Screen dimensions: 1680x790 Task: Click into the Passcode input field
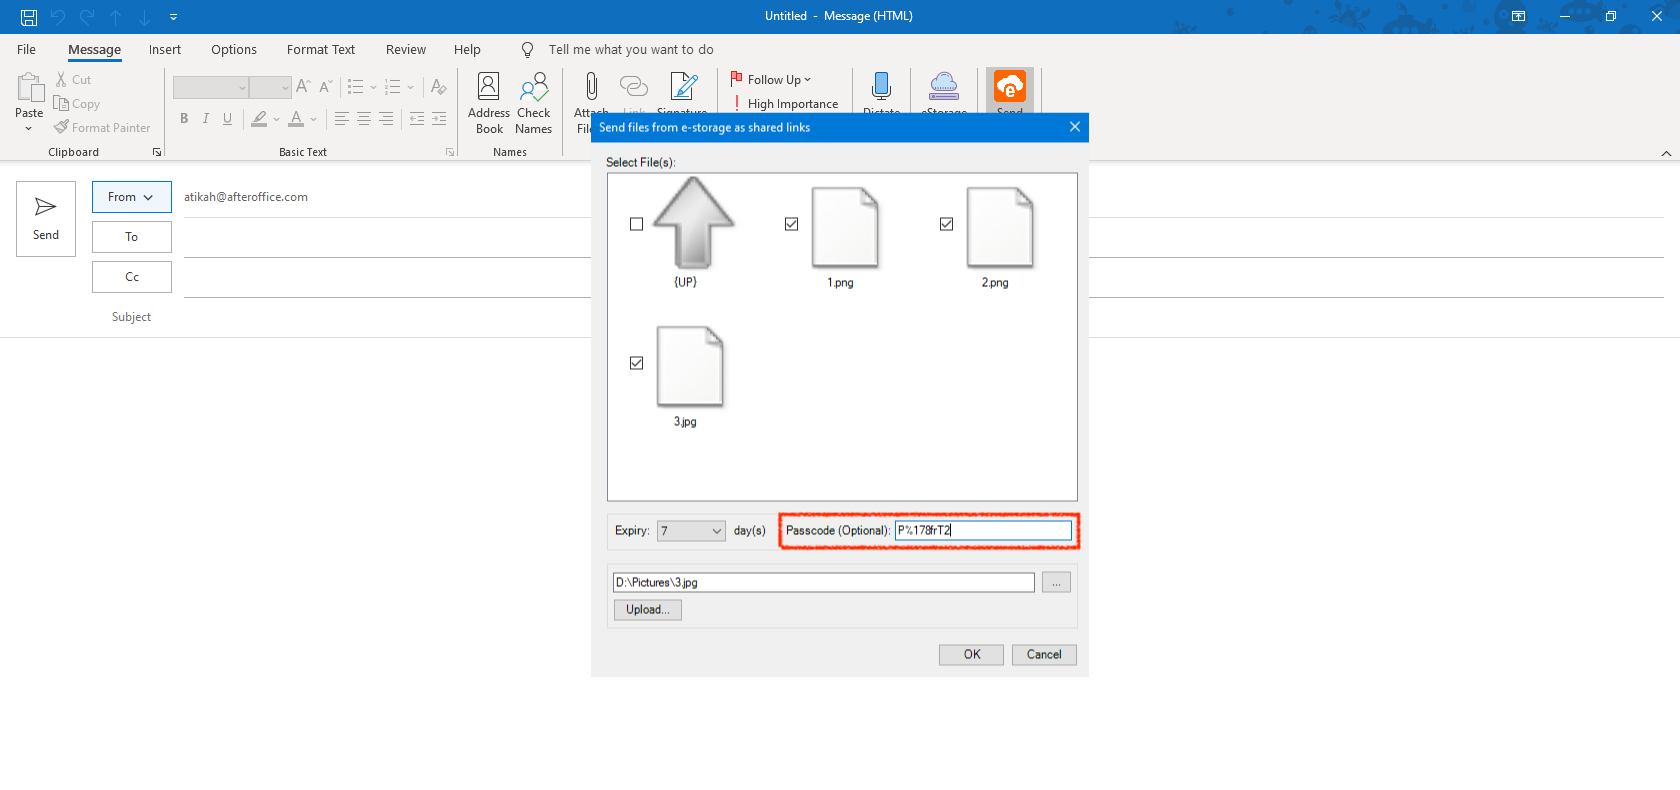pos(982,531)
